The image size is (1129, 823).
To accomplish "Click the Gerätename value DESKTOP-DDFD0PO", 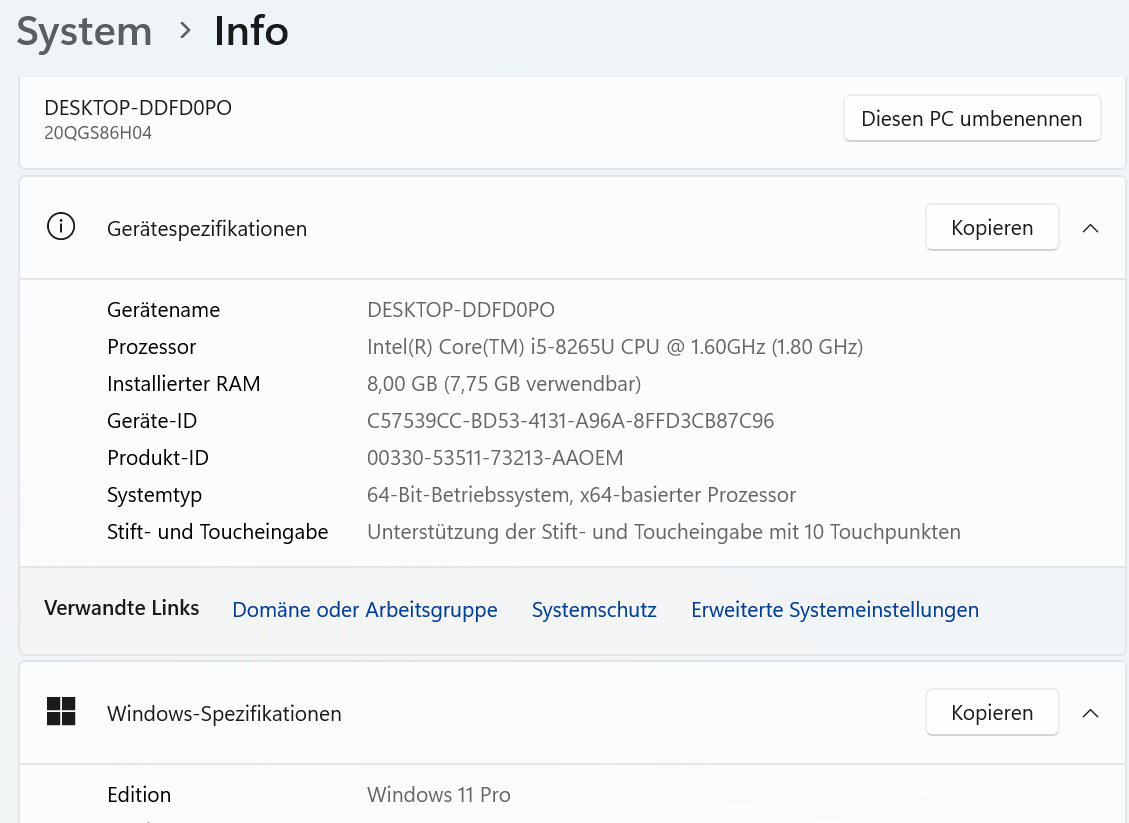I will 461,310.
